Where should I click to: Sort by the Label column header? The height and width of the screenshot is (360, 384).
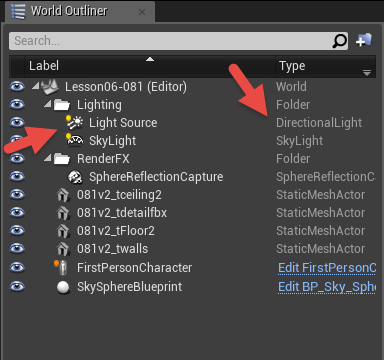150,66
